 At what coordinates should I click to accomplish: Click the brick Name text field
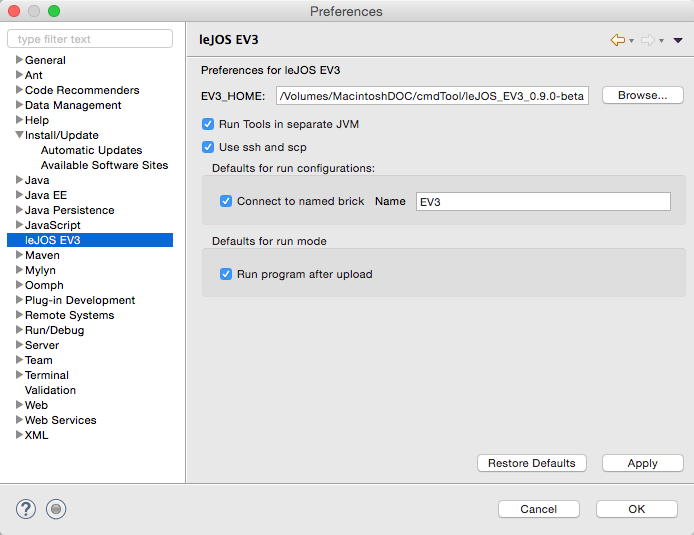(x=543, y=202)
